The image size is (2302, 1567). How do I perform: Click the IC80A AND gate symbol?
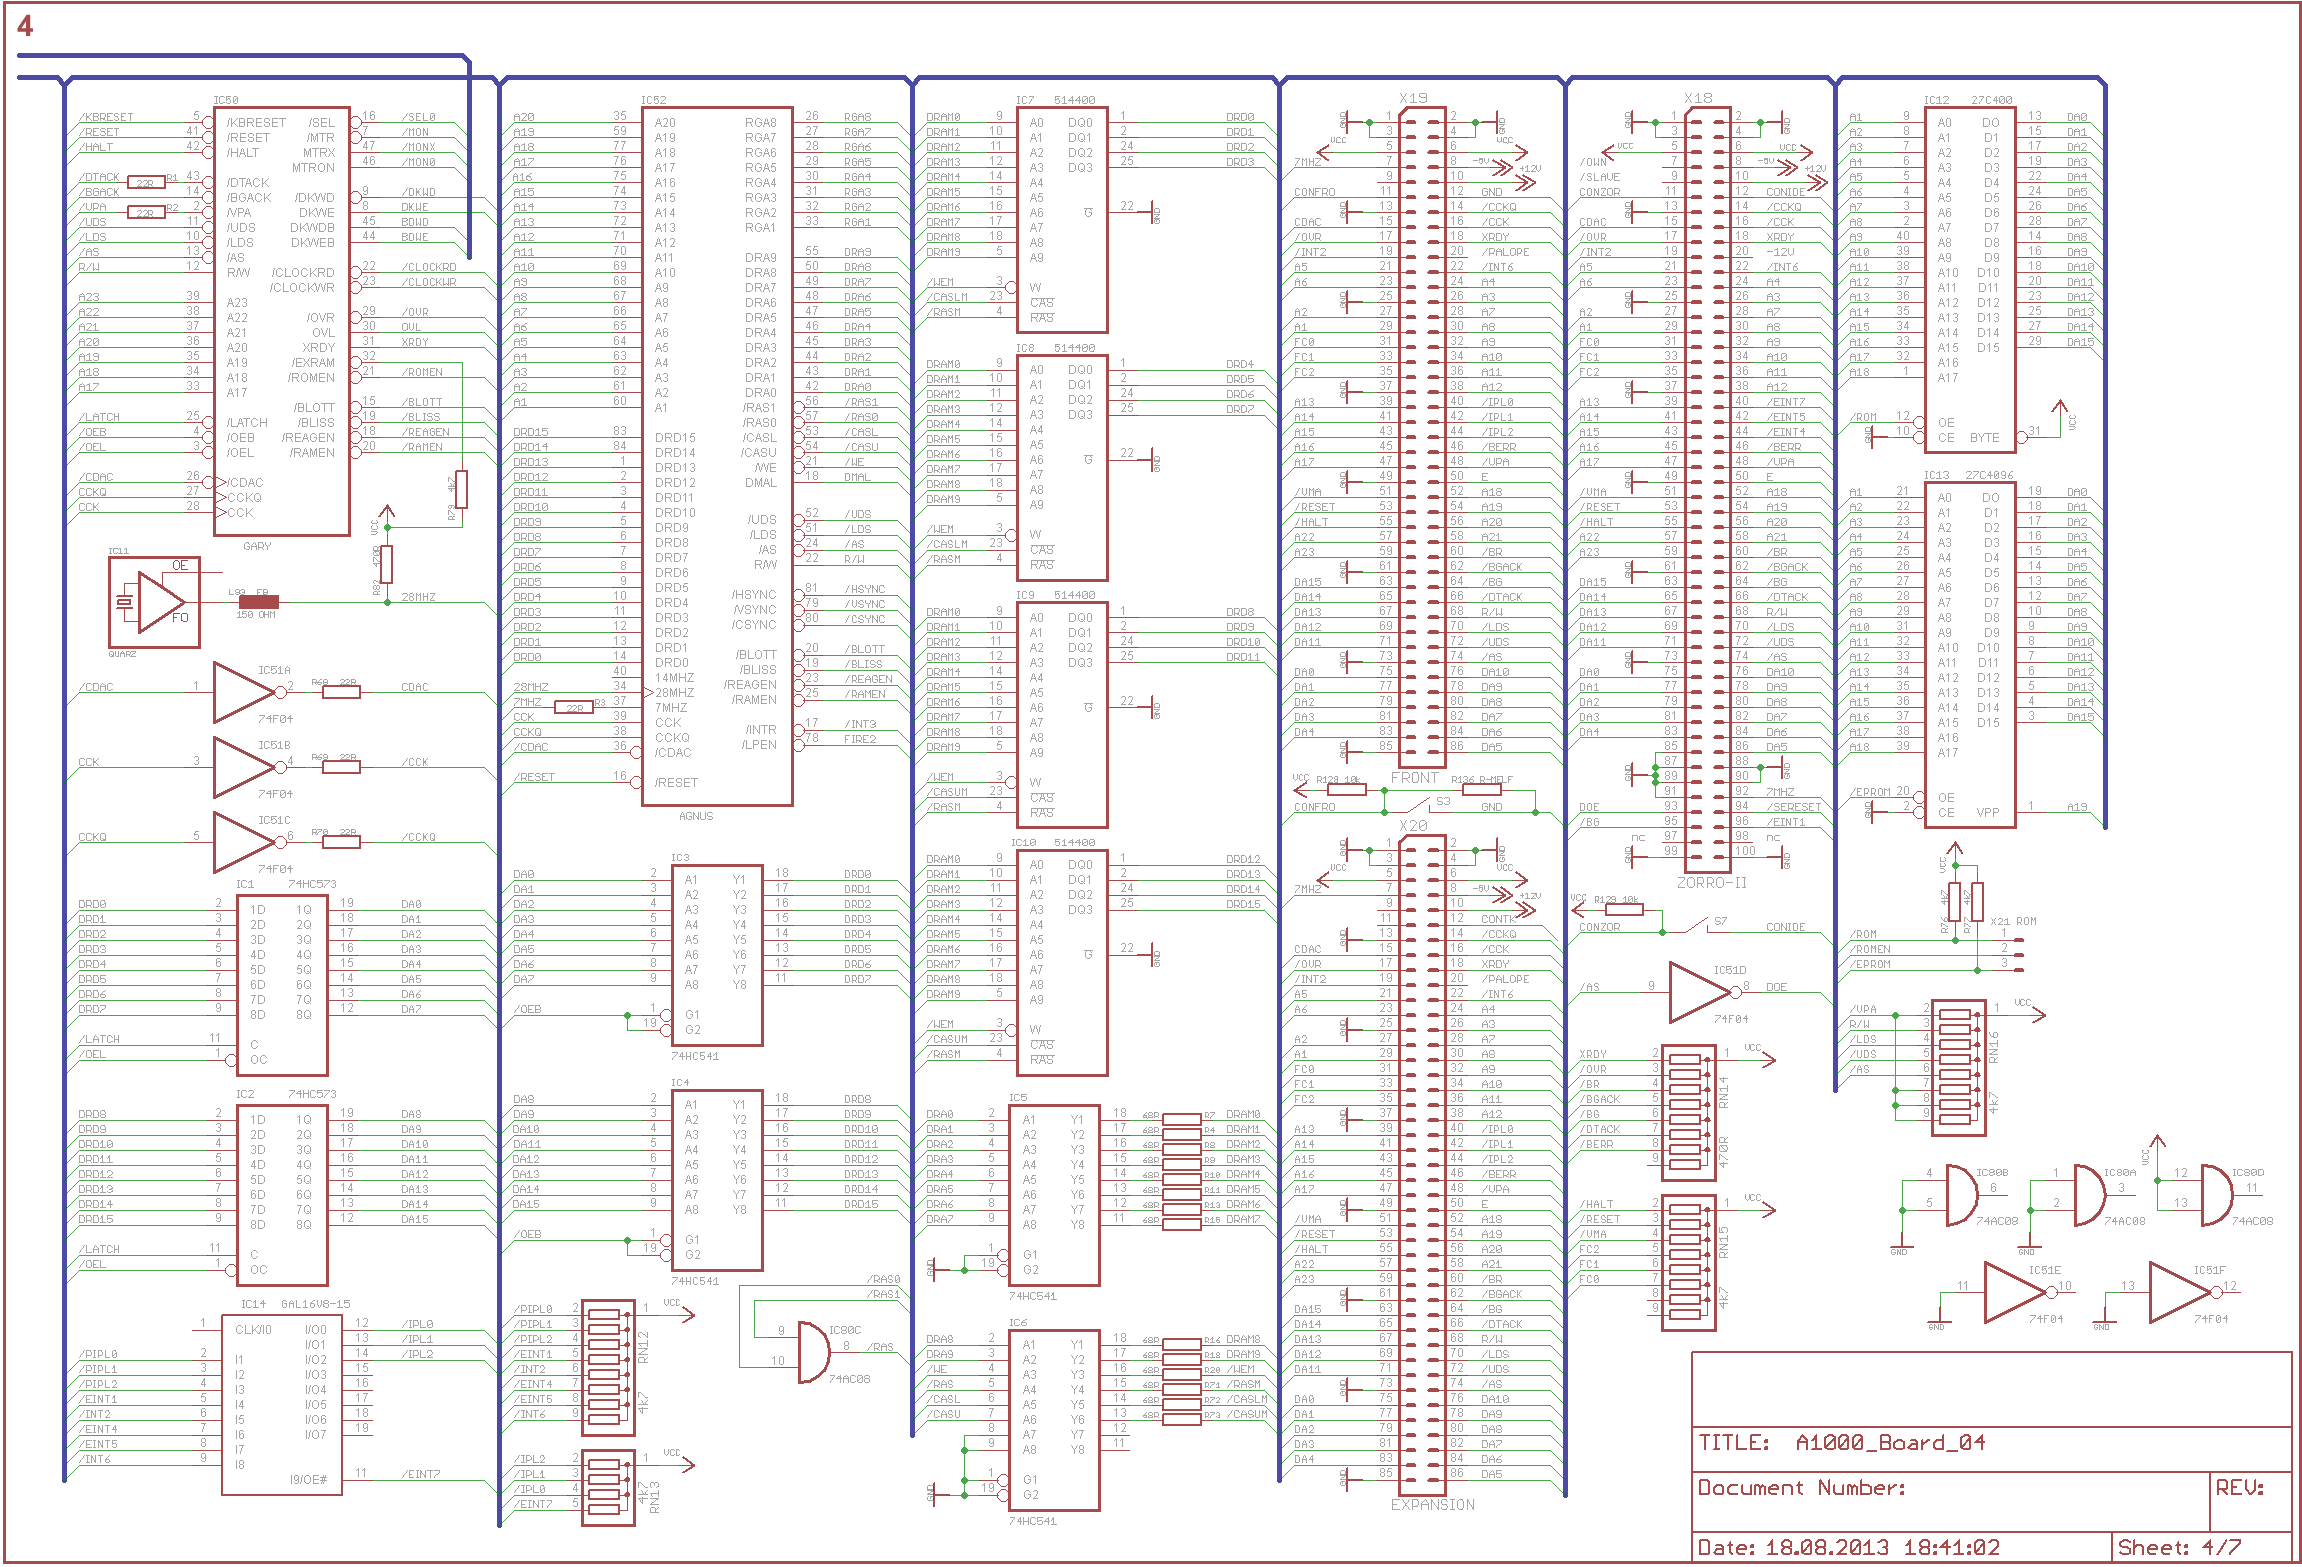coord(2090,1195)
